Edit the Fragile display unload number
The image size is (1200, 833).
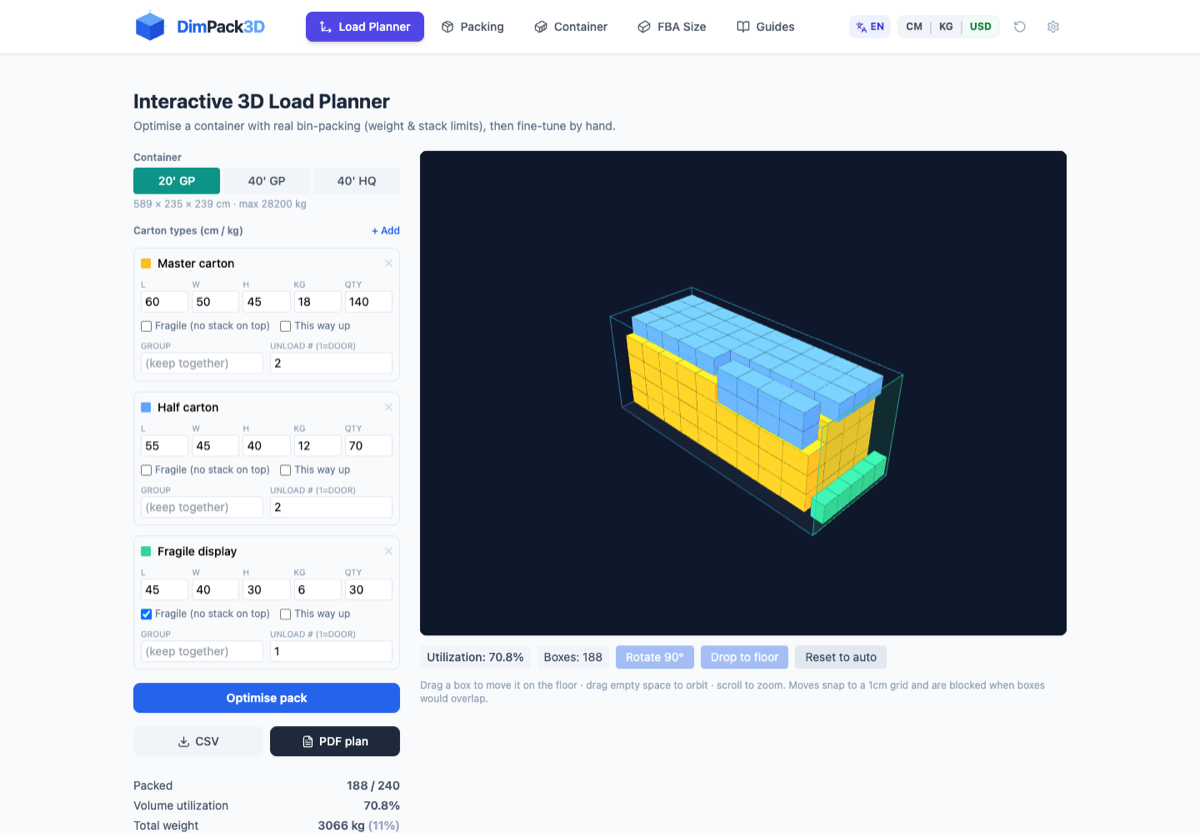click(331, 651)
